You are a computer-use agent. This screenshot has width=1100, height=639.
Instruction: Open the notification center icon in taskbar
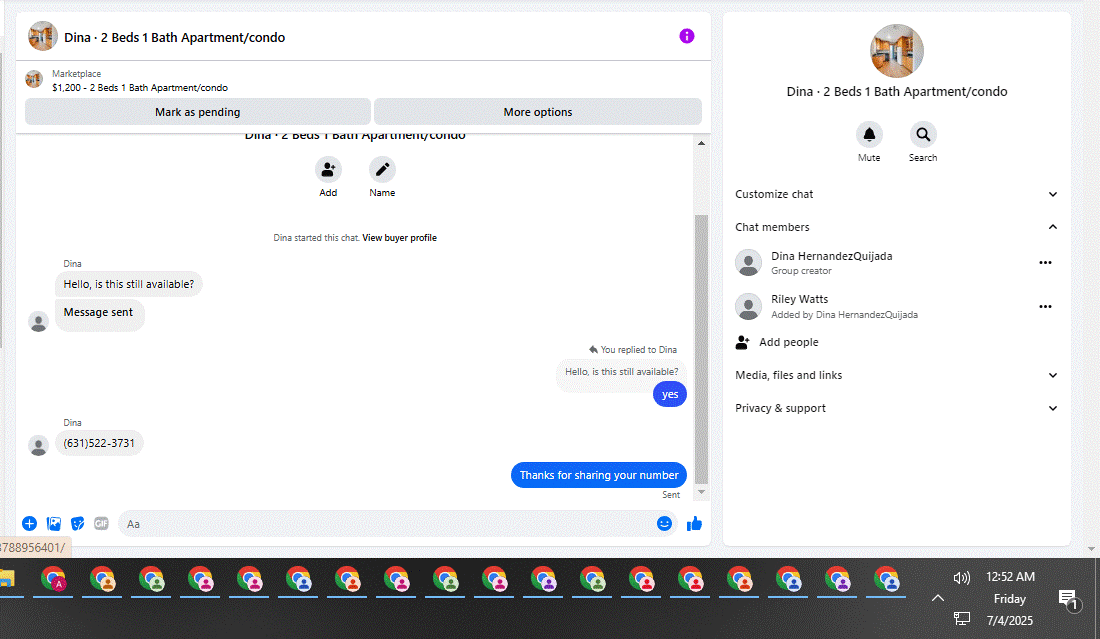[1069, 600]
